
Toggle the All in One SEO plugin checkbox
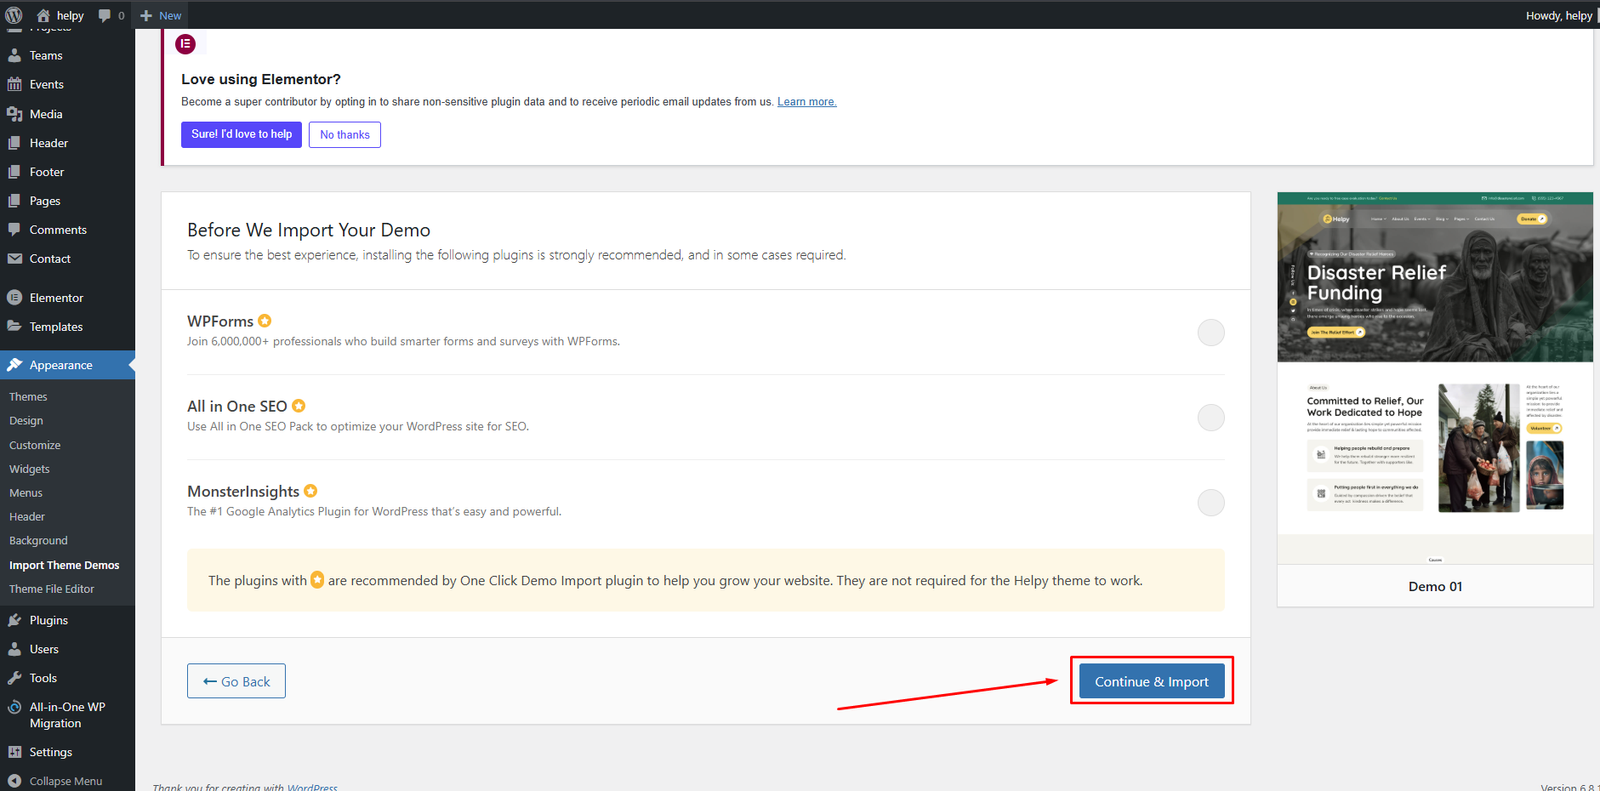tap(1211, 417)
